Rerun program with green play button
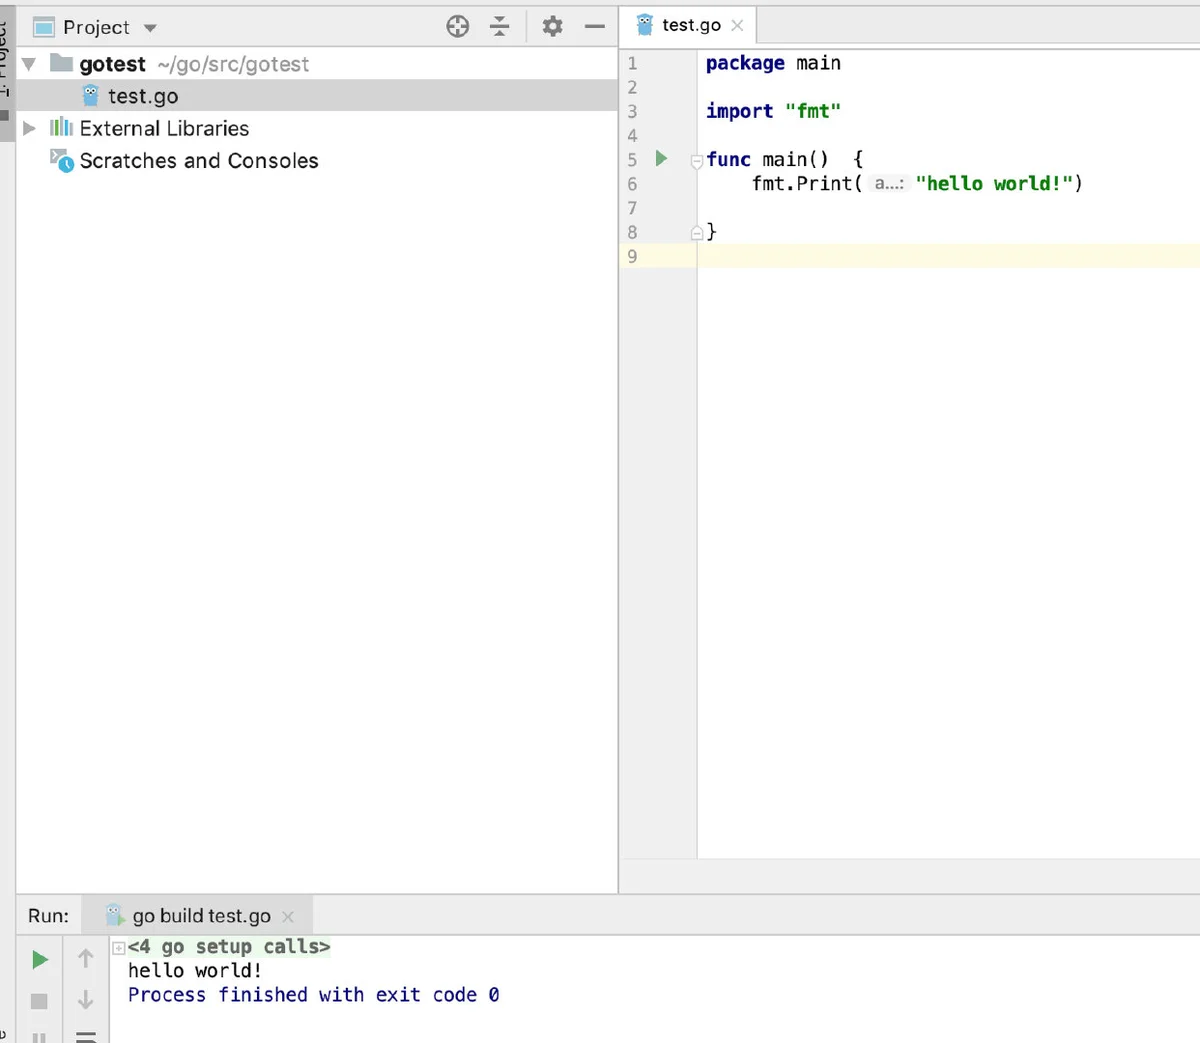 pyautogui.click(x=40, y=960)
